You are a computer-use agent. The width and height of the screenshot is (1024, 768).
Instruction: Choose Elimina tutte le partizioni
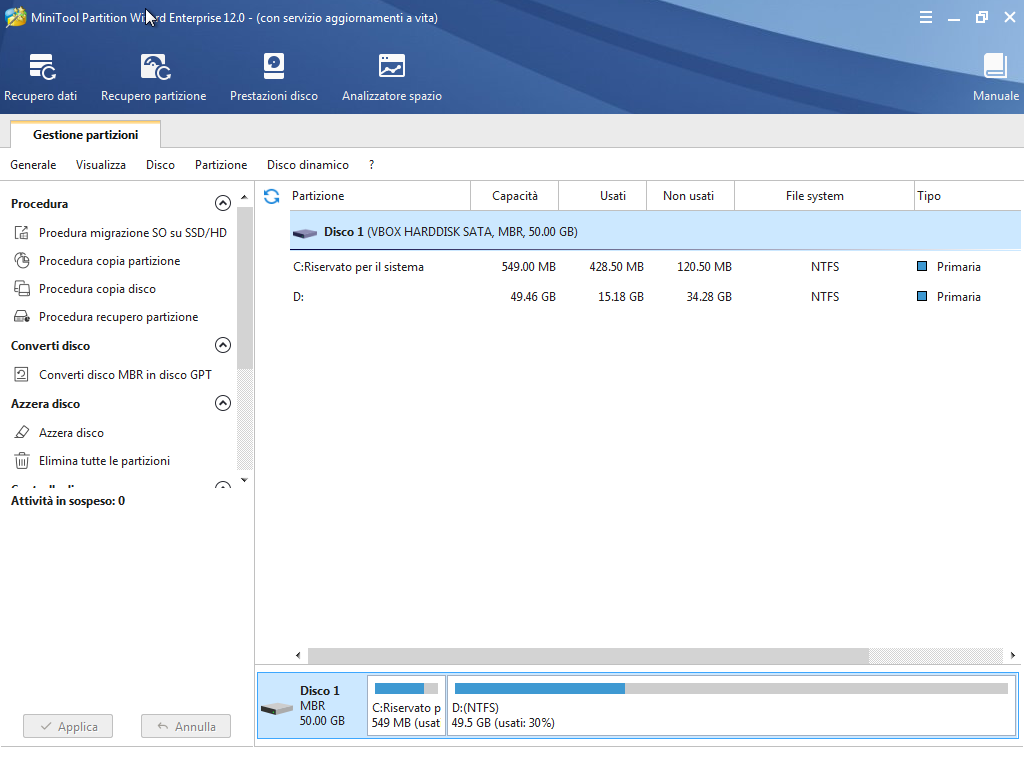[x=104, y=460]
